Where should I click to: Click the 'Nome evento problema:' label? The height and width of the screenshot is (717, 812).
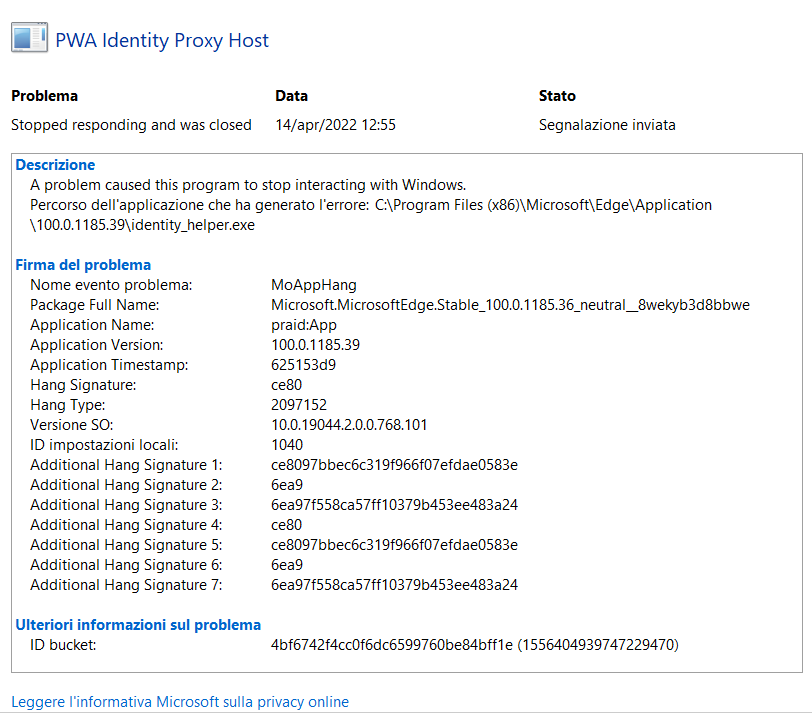point(111,285)
